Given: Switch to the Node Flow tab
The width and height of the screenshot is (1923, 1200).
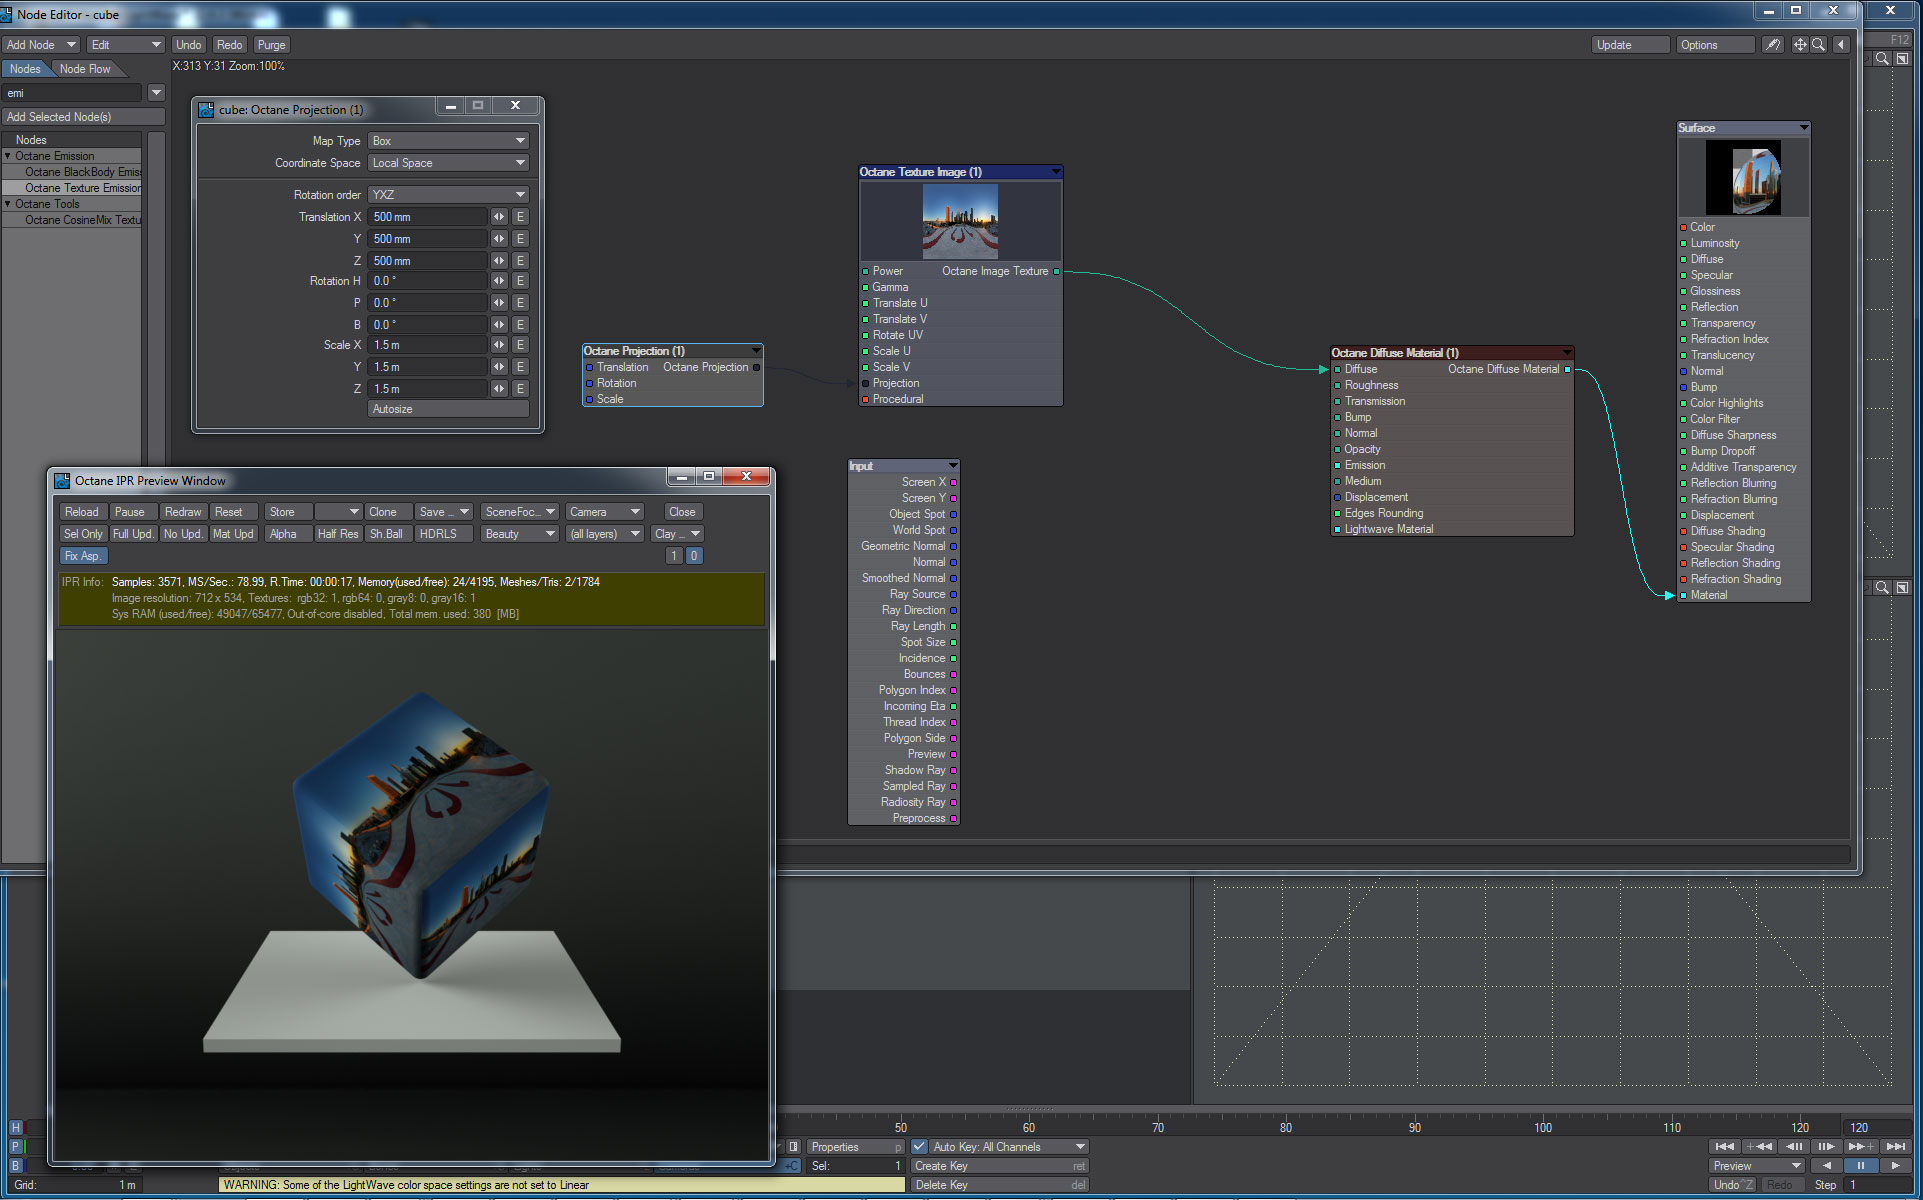Looking at the screenshot, I should (x=85, y=69).
